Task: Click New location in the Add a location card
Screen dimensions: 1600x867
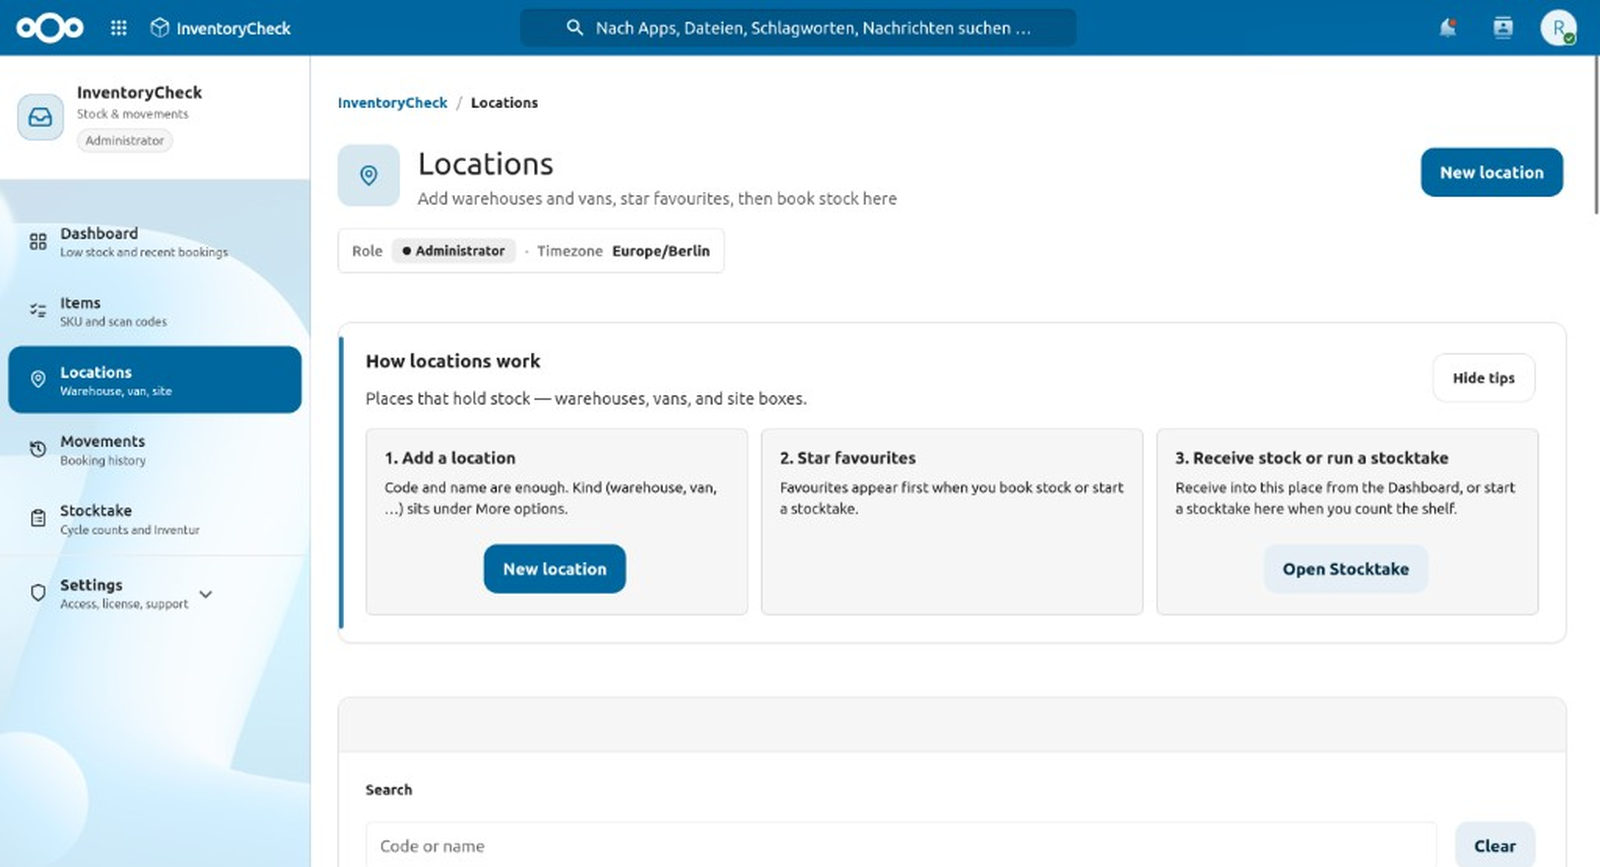Action: tap(555, 569)
